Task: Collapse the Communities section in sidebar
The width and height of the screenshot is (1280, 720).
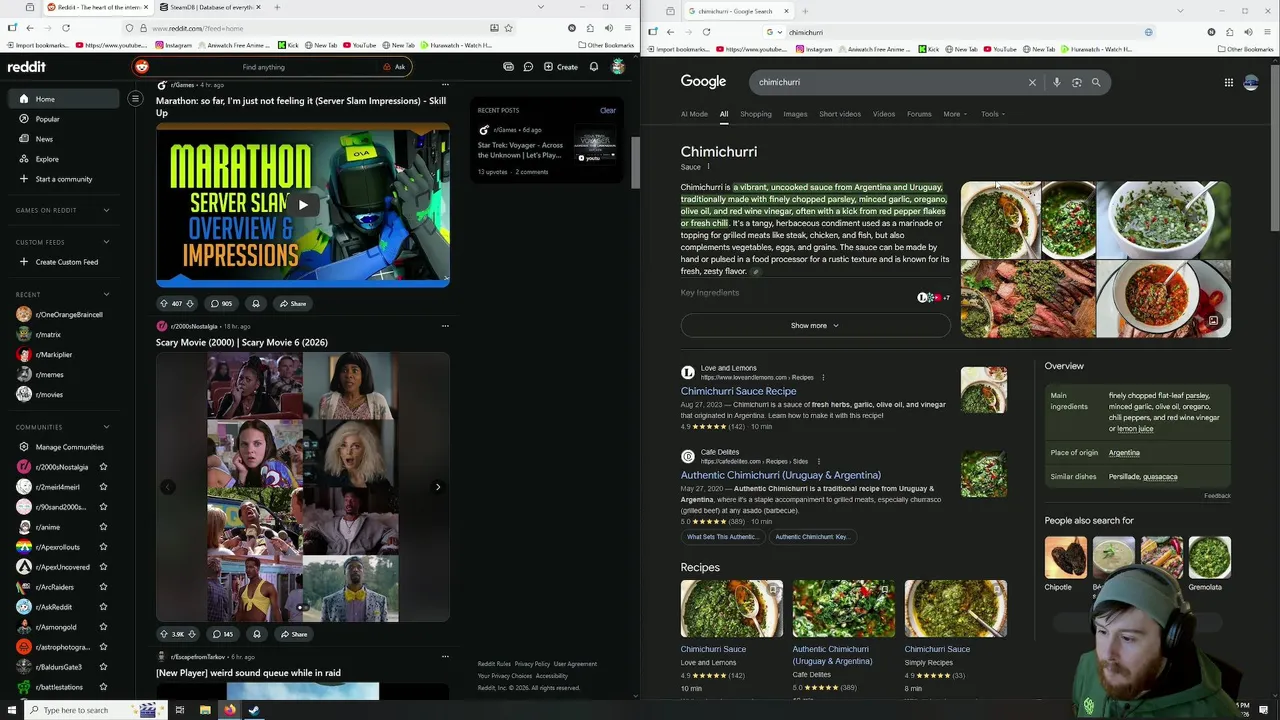Action: (106, 427)
